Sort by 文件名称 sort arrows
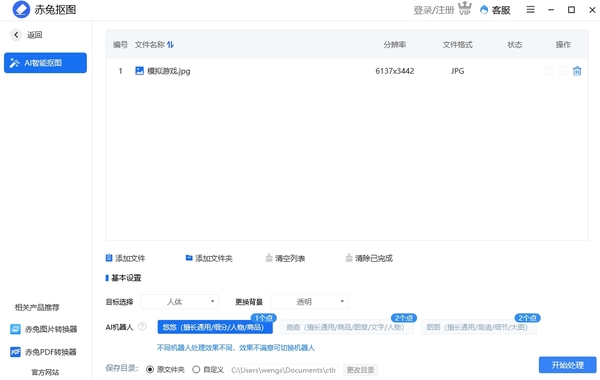This screenshot has width=600, height=380. [x=170, y=45]
